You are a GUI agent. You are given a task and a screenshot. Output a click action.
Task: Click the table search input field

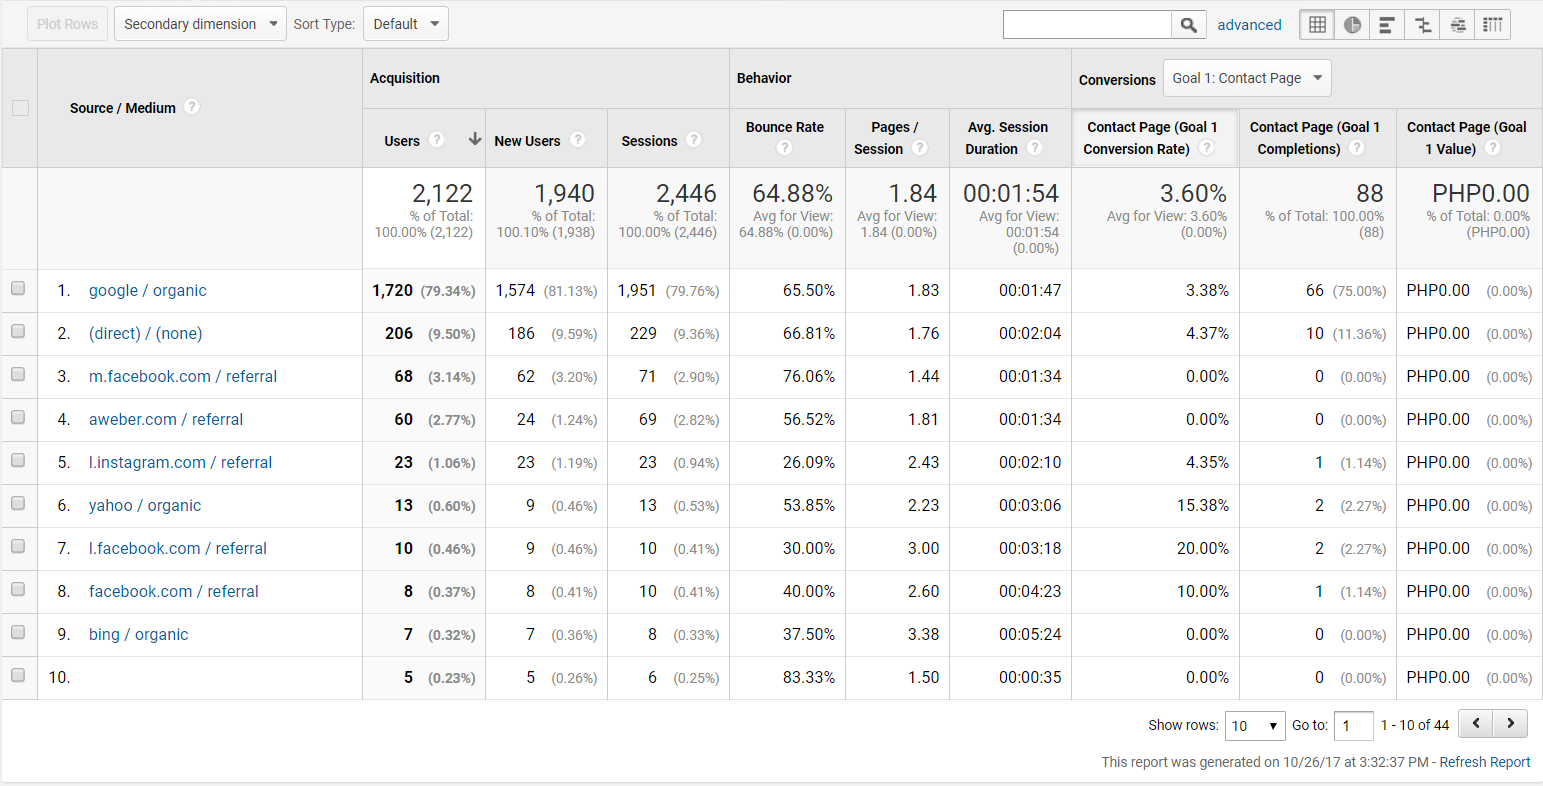(1087, 25)
